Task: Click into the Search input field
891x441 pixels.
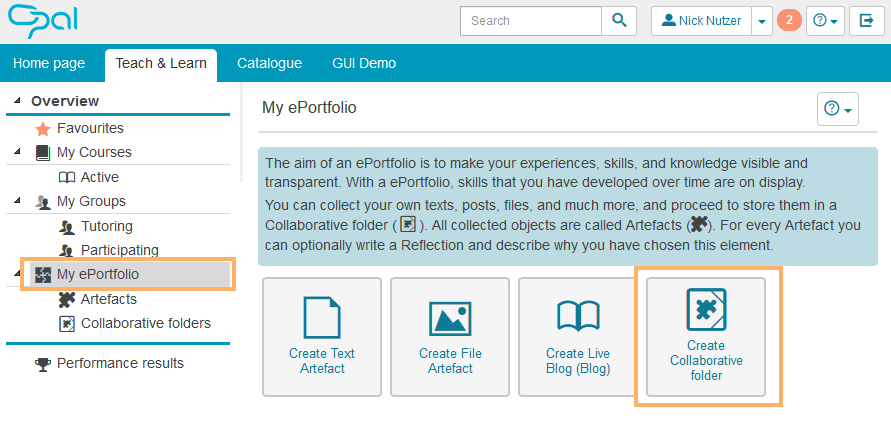Action: point(530,20)
